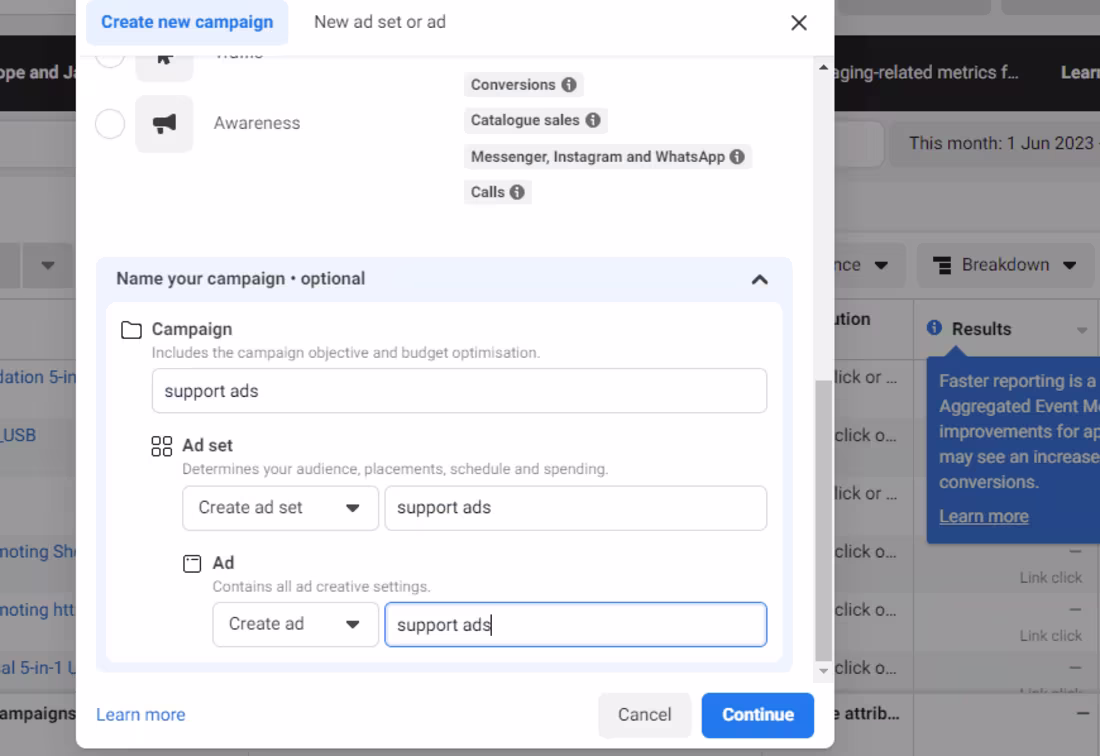Click the Continue button
The image size is (1100, 756).
pyautogui.click(x=757, y=715)
